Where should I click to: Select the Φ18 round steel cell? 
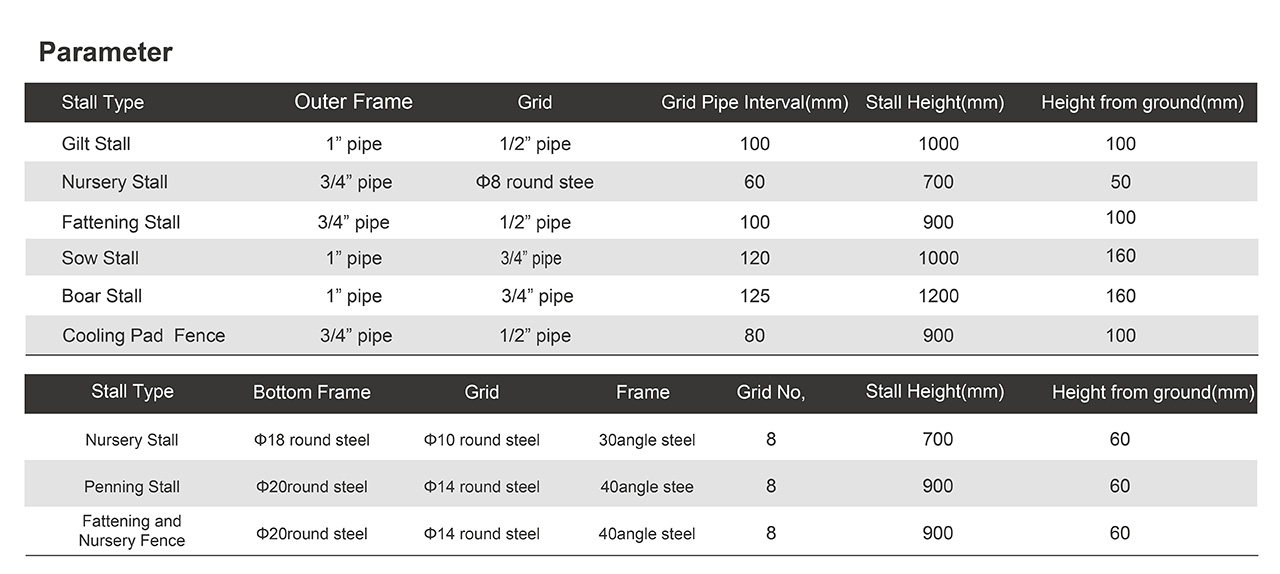coord(312,440)
